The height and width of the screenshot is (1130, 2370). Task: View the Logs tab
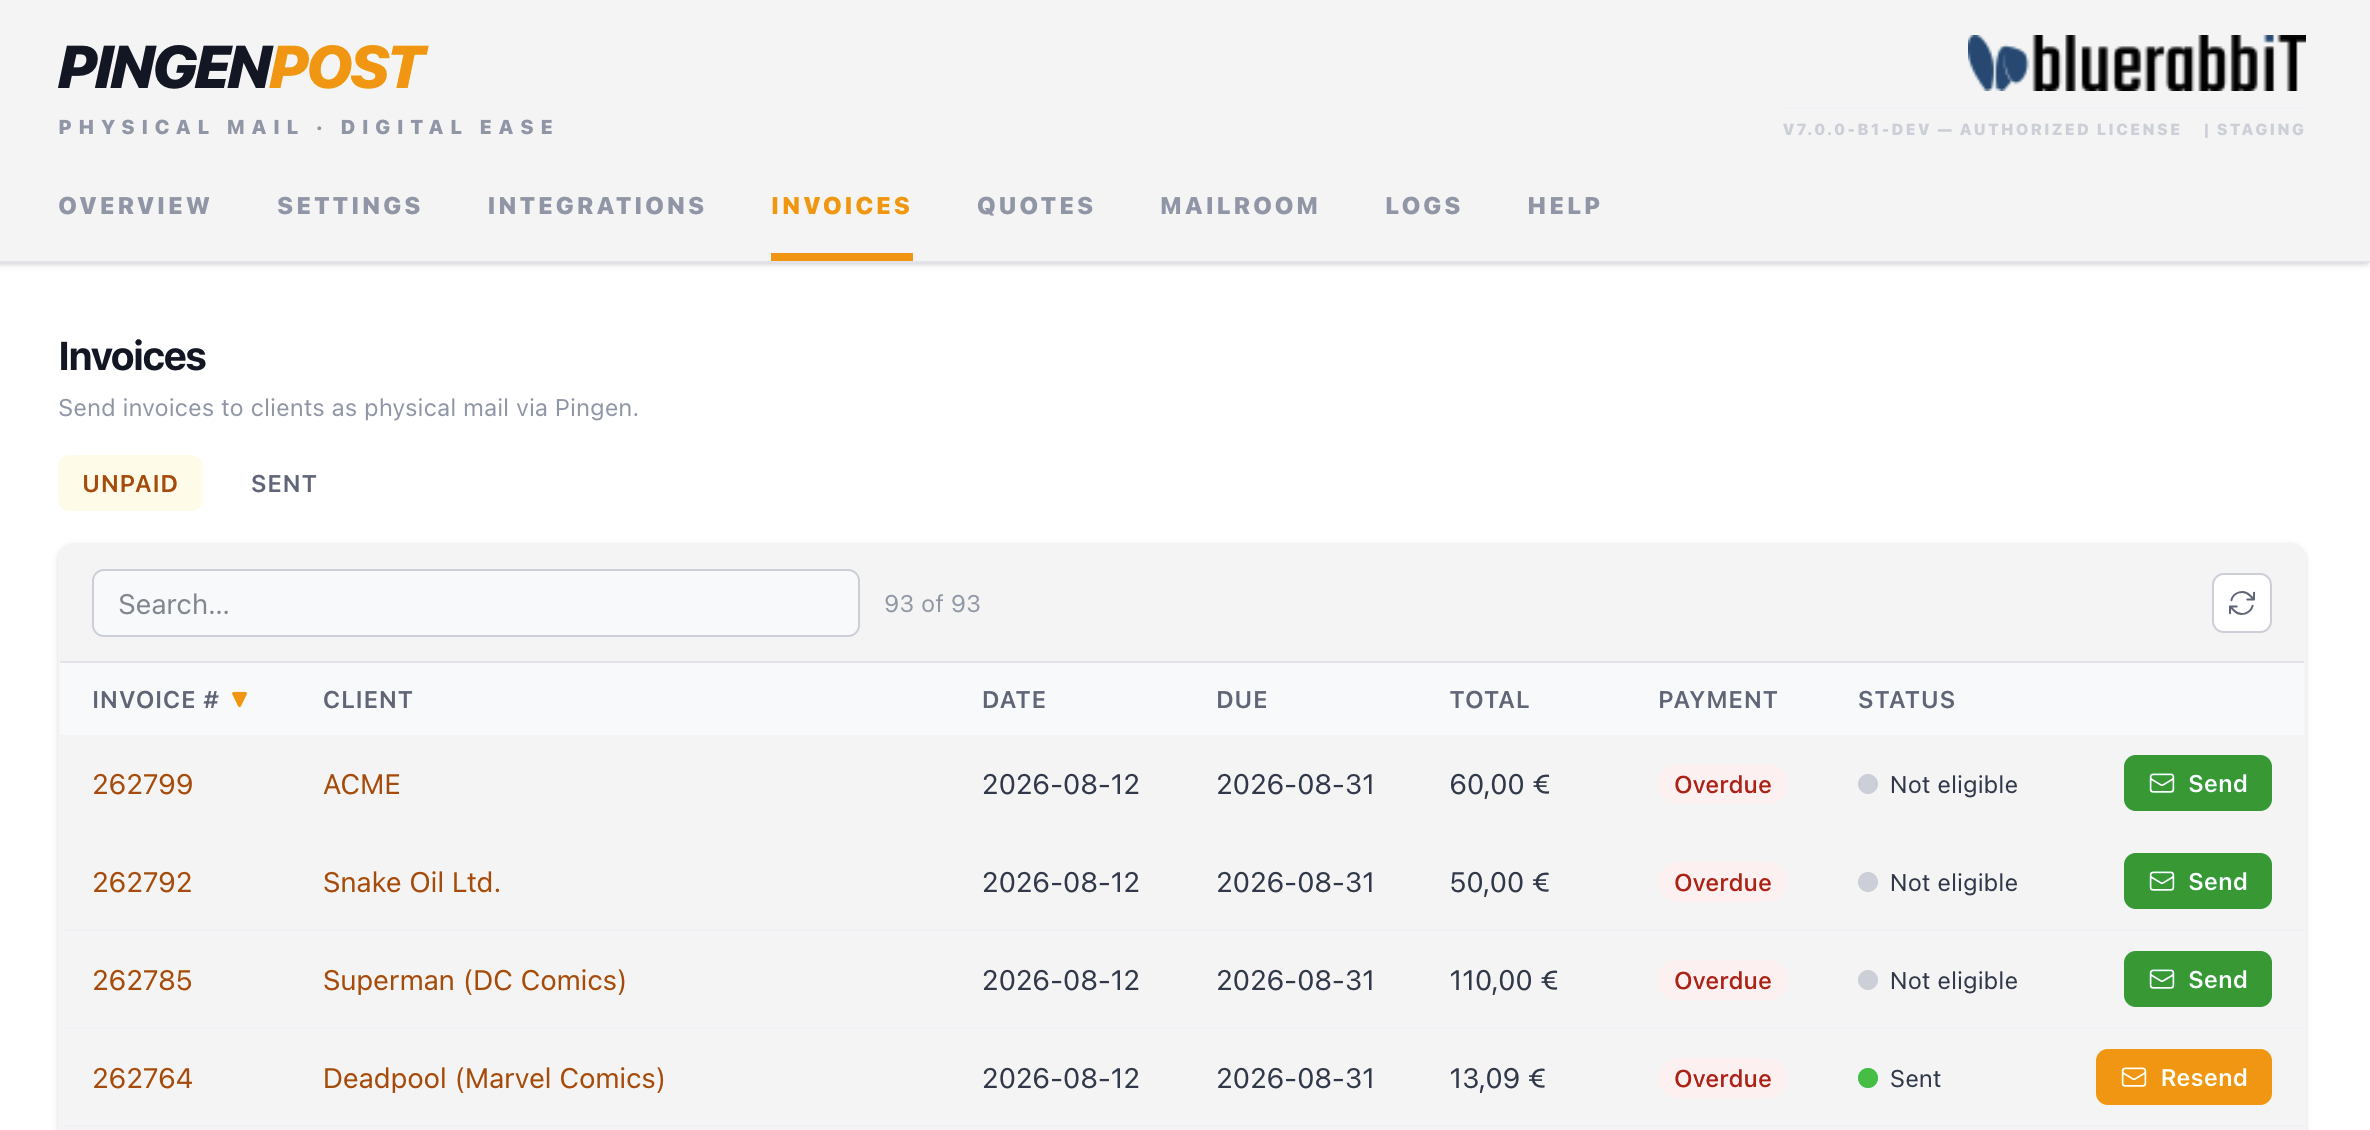[x=1424, y=206]
